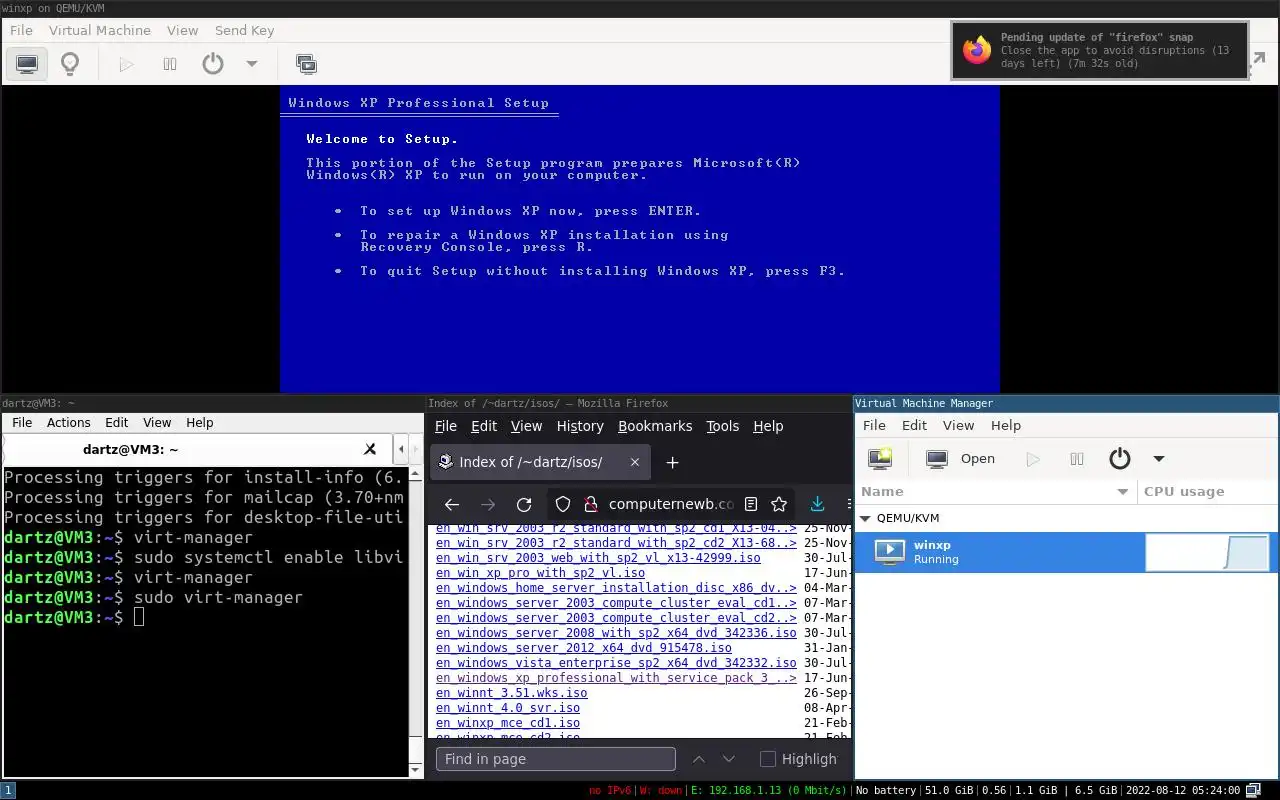Open the manage VM snapshots icon
1280x800 pixels.
point(306,64)
